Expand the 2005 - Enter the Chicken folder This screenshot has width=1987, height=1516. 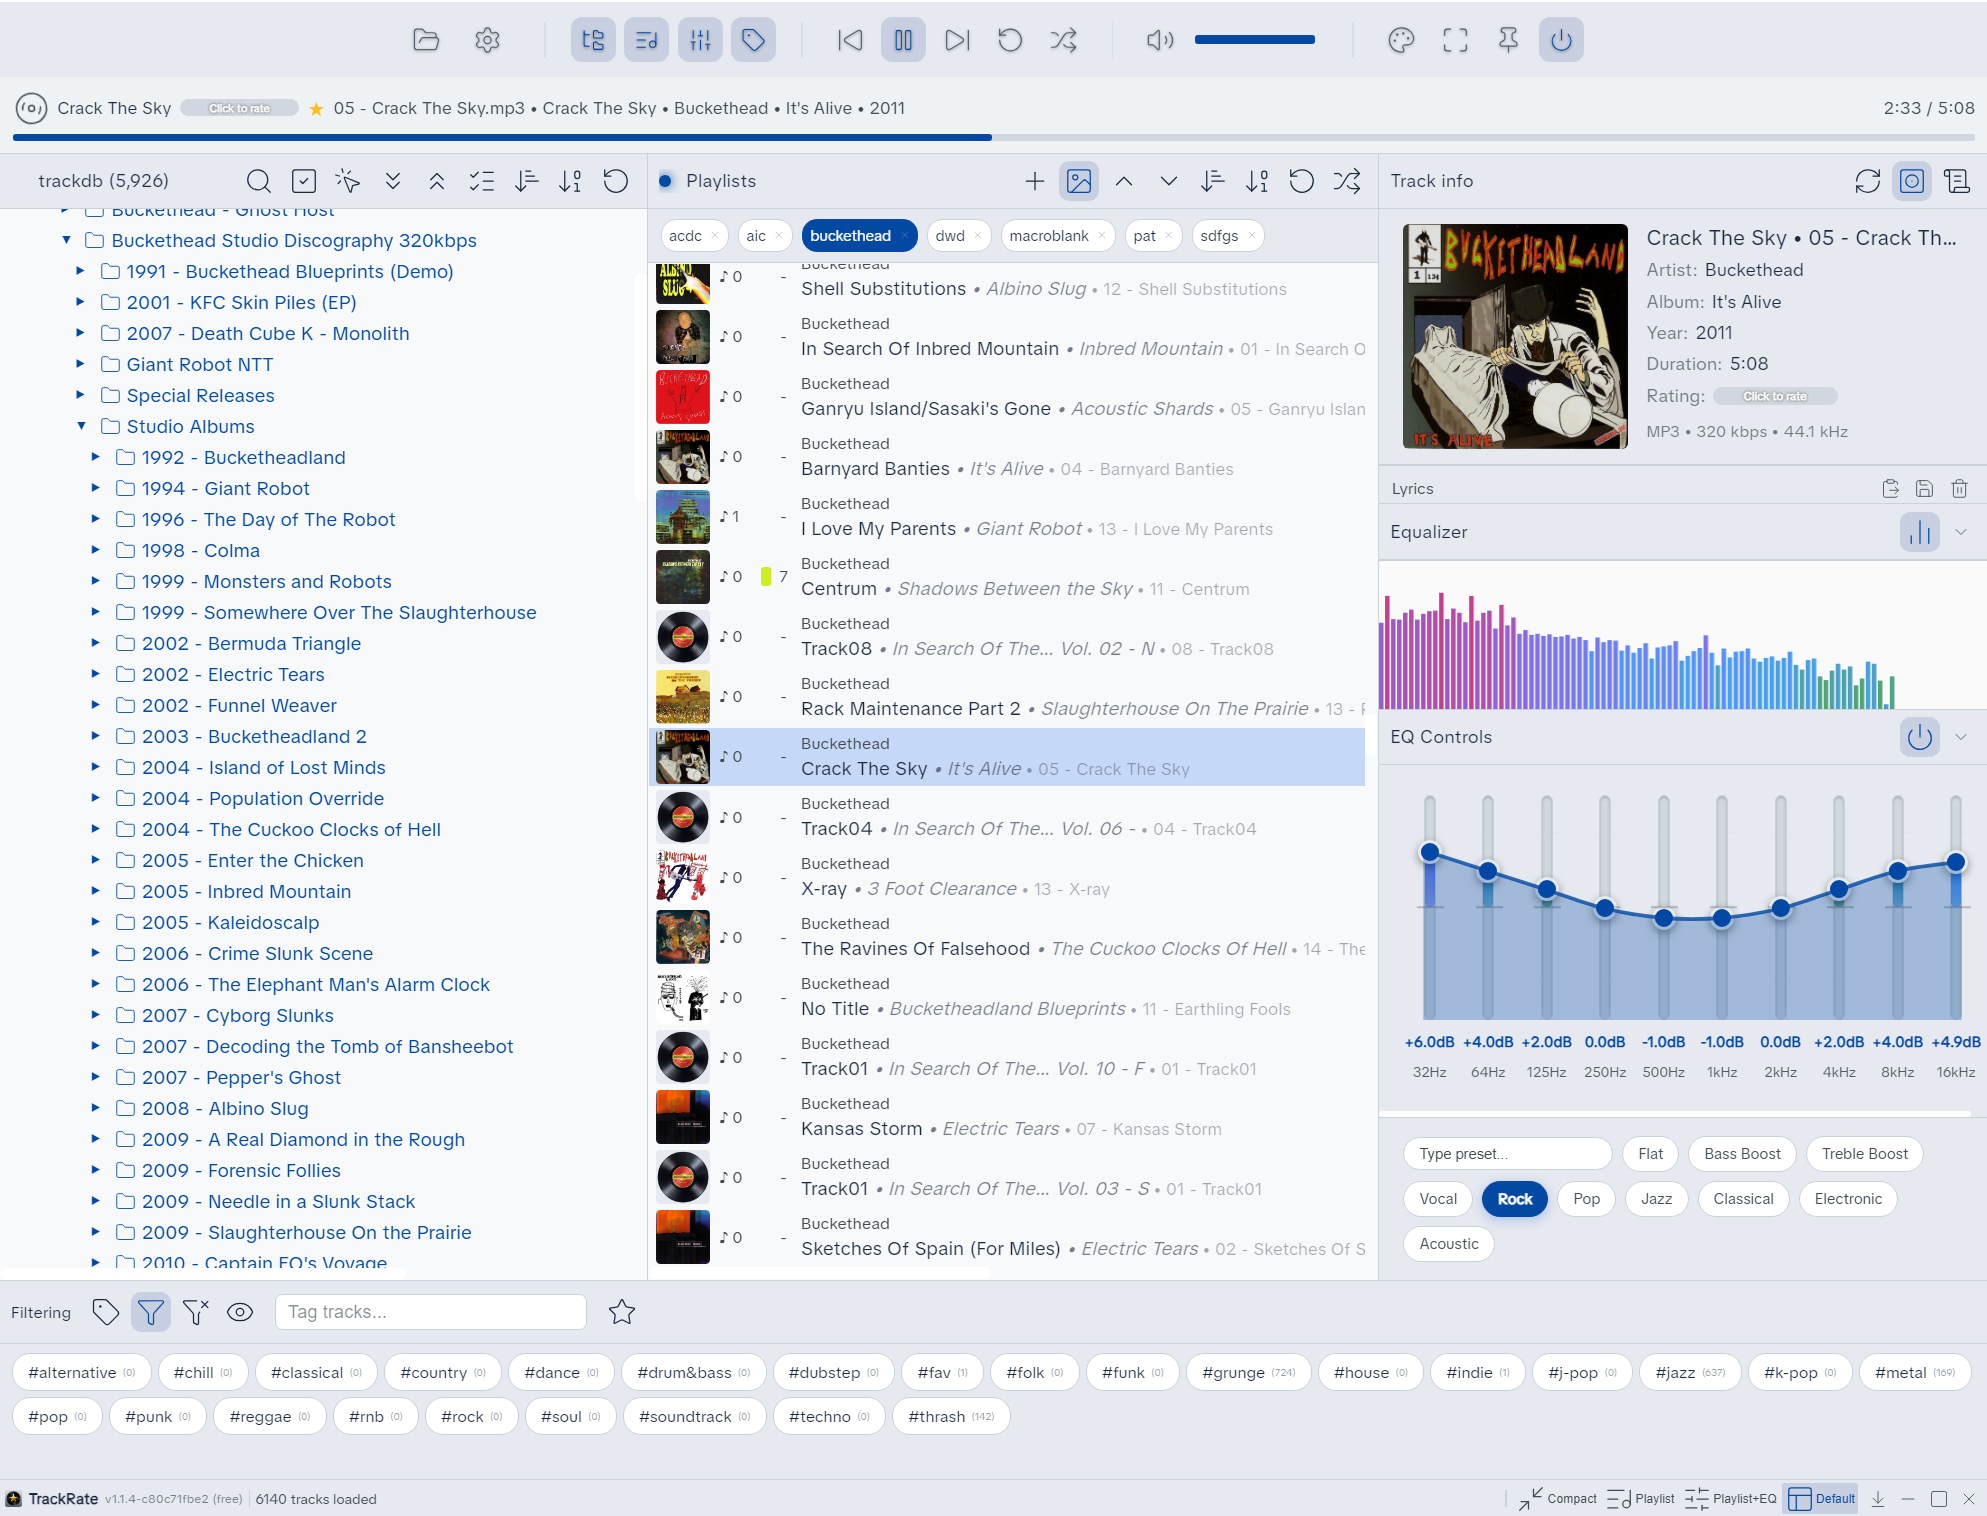pyautogui.click(x=96, y=860)
